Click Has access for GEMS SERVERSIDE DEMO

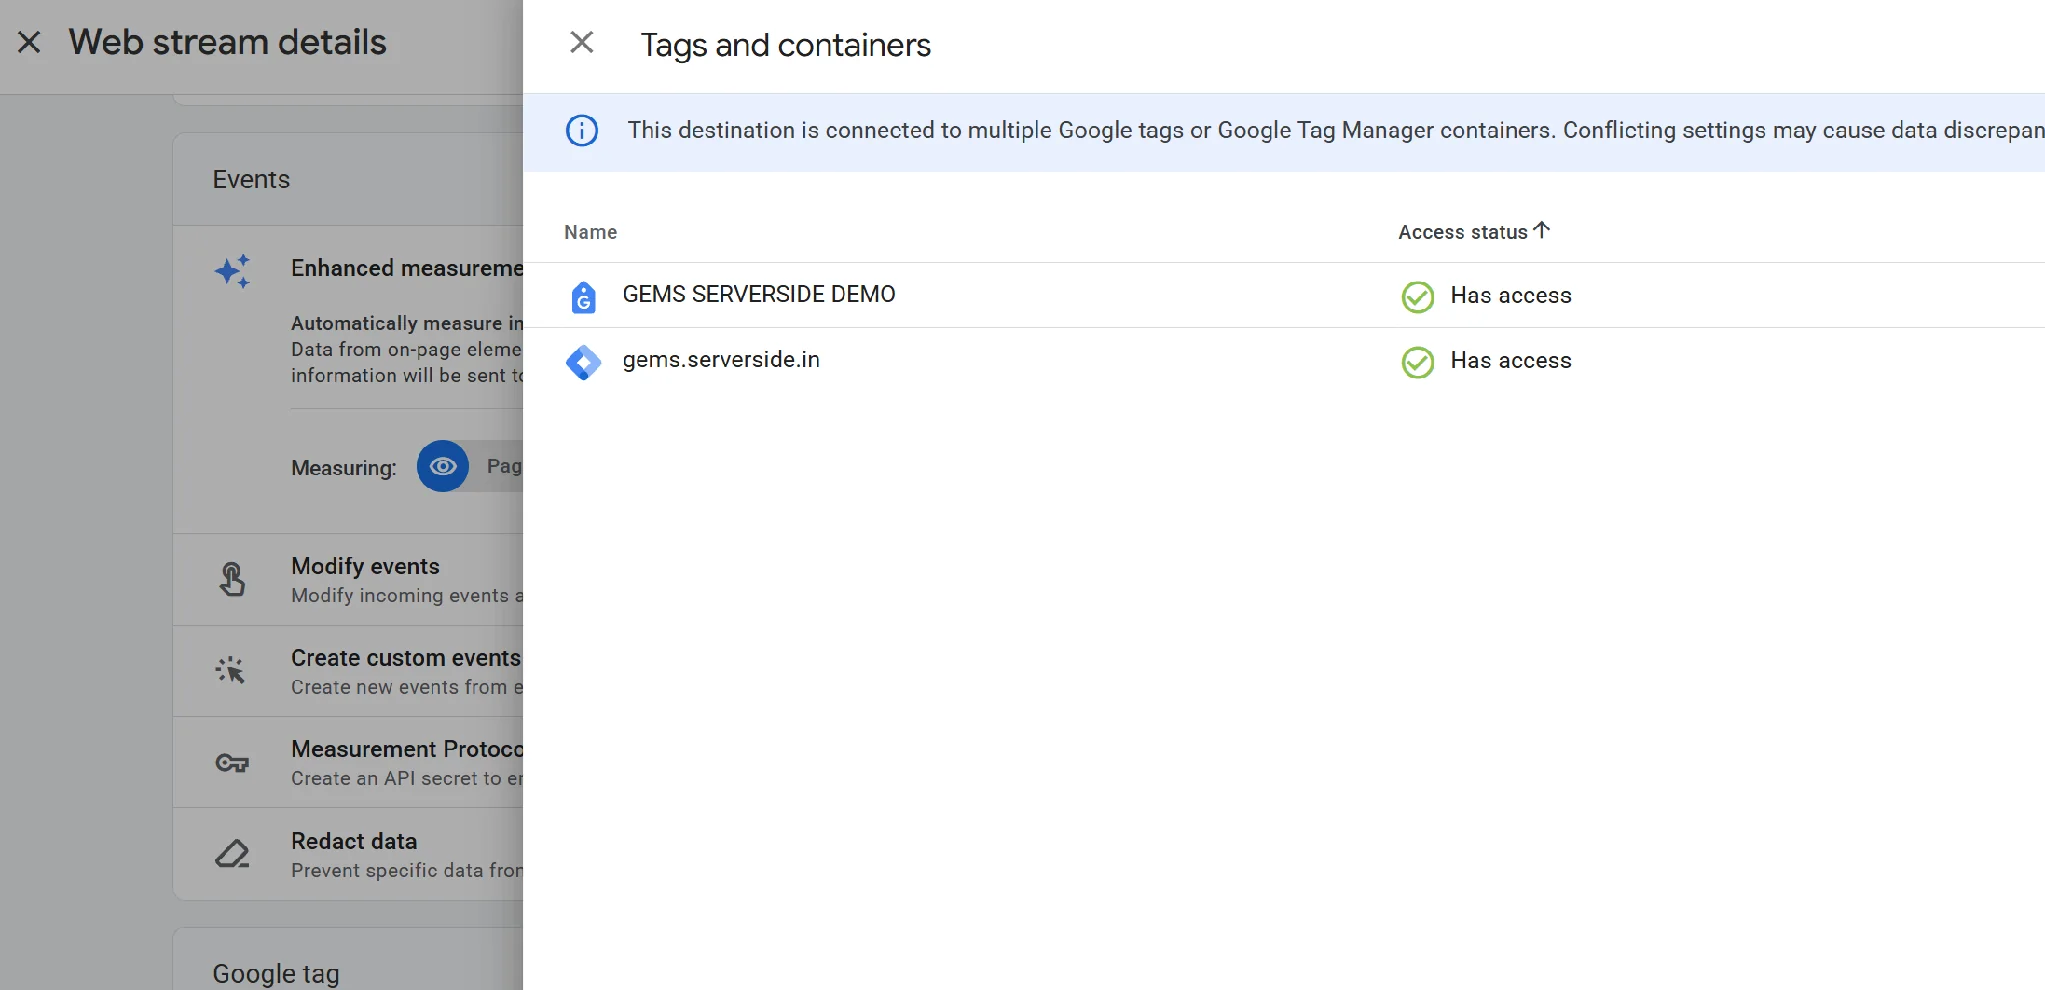point(1511,295)
